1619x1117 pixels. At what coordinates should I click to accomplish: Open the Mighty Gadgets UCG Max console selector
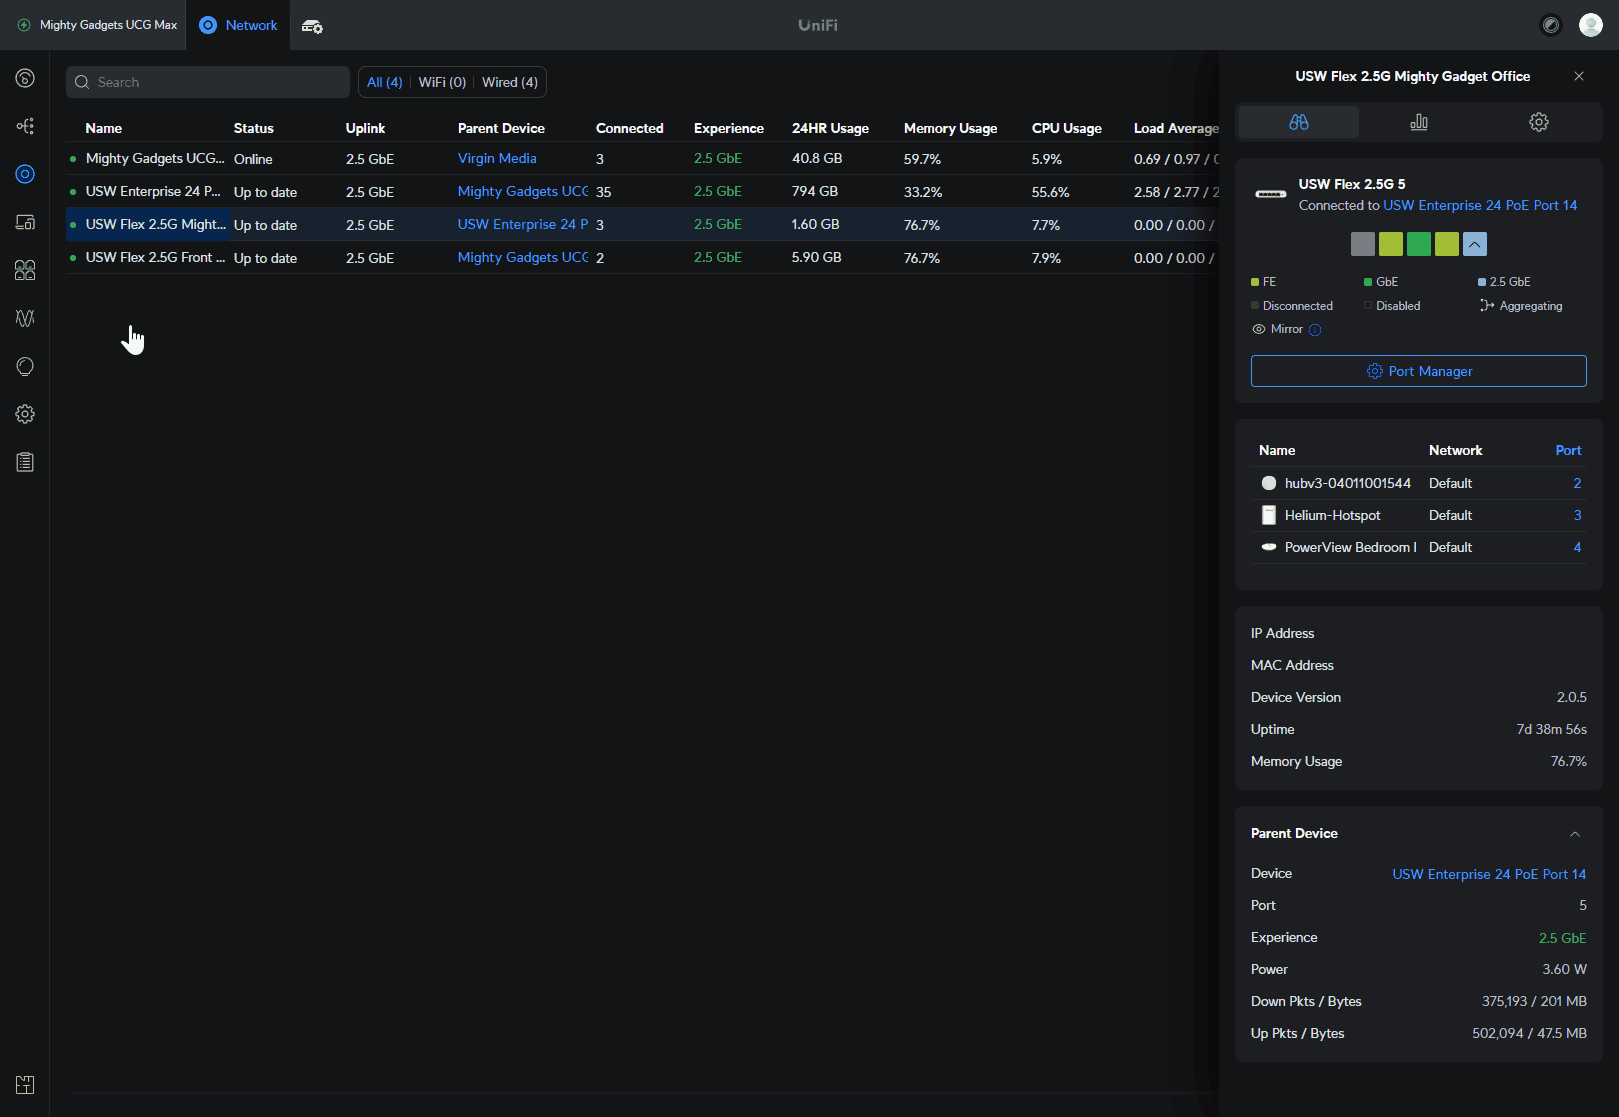(x=97, y=25)
